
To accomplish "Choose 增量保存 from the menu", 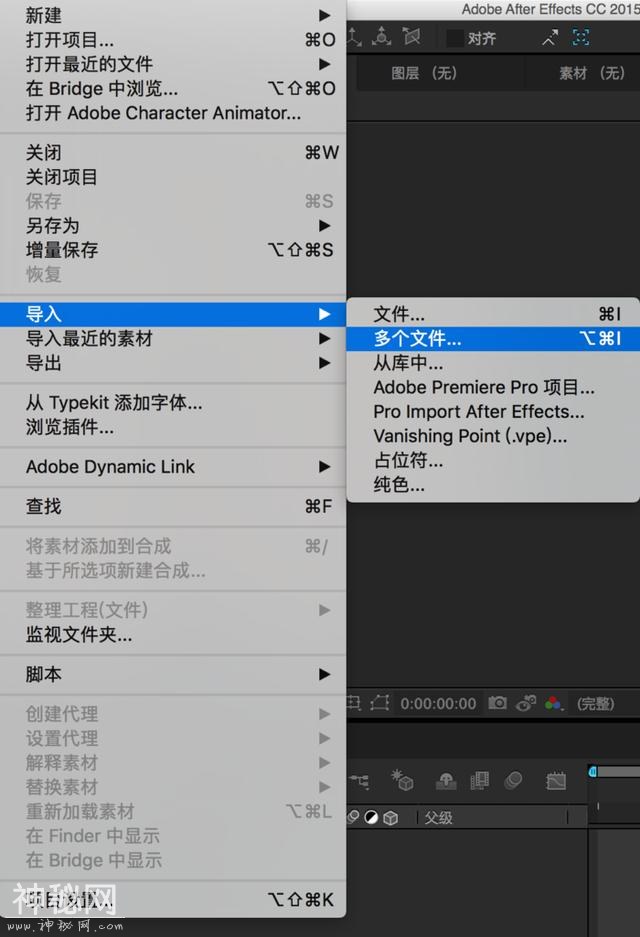I will click(x=173, y=250).
